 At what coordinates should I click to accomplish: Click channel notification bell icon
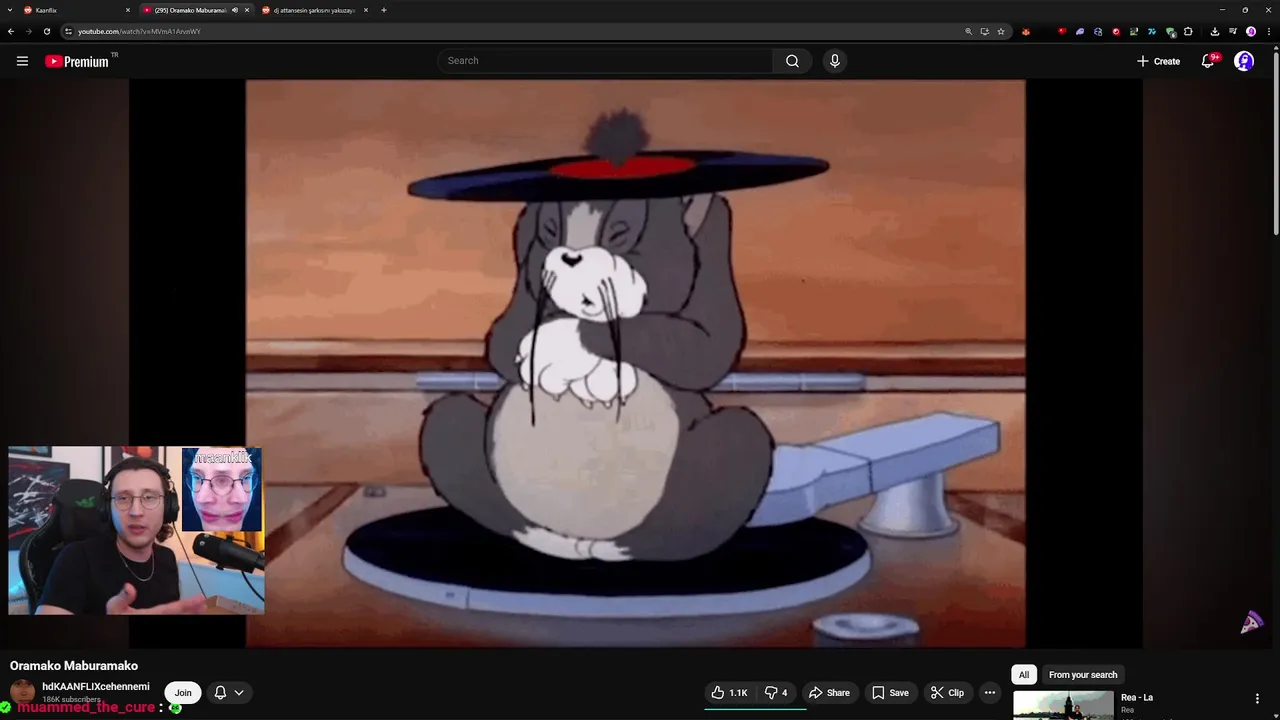pos(220,692)
